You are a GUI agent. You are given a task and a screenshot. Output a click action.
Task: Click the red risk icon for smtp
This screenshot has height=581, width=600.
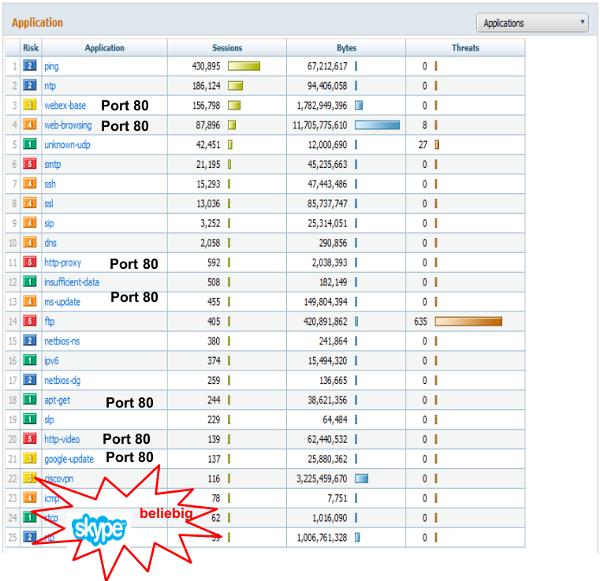(x=31, y=164)
